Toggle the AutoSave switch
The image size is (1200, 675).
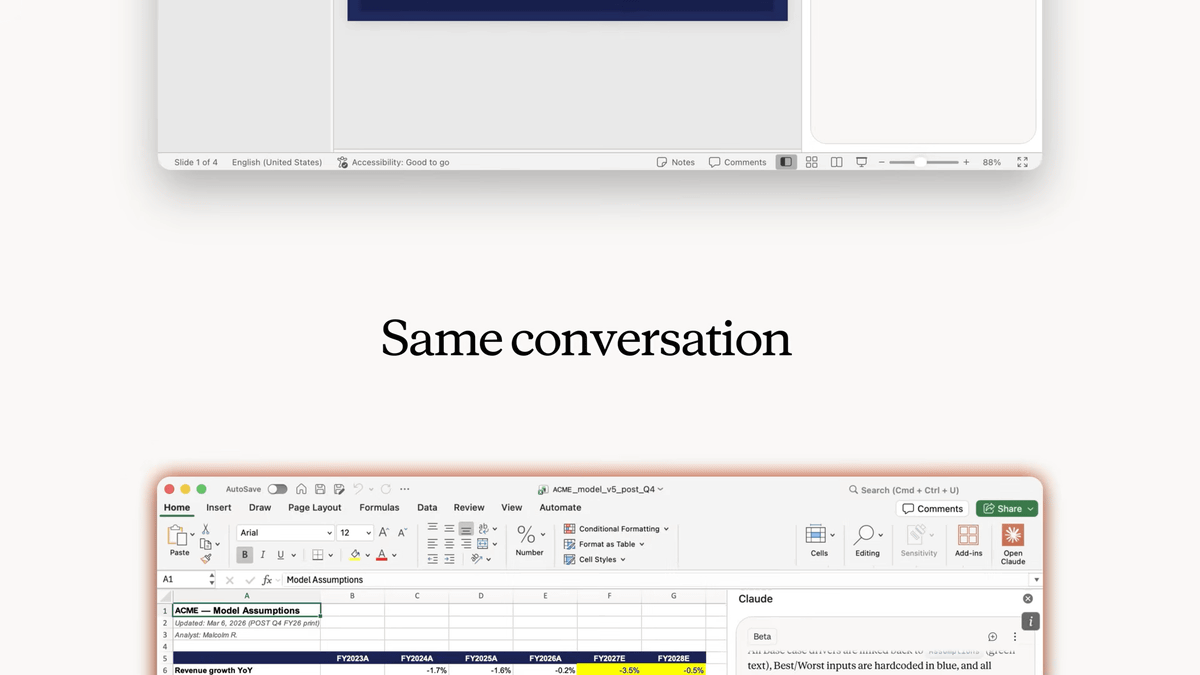(277, 490)
